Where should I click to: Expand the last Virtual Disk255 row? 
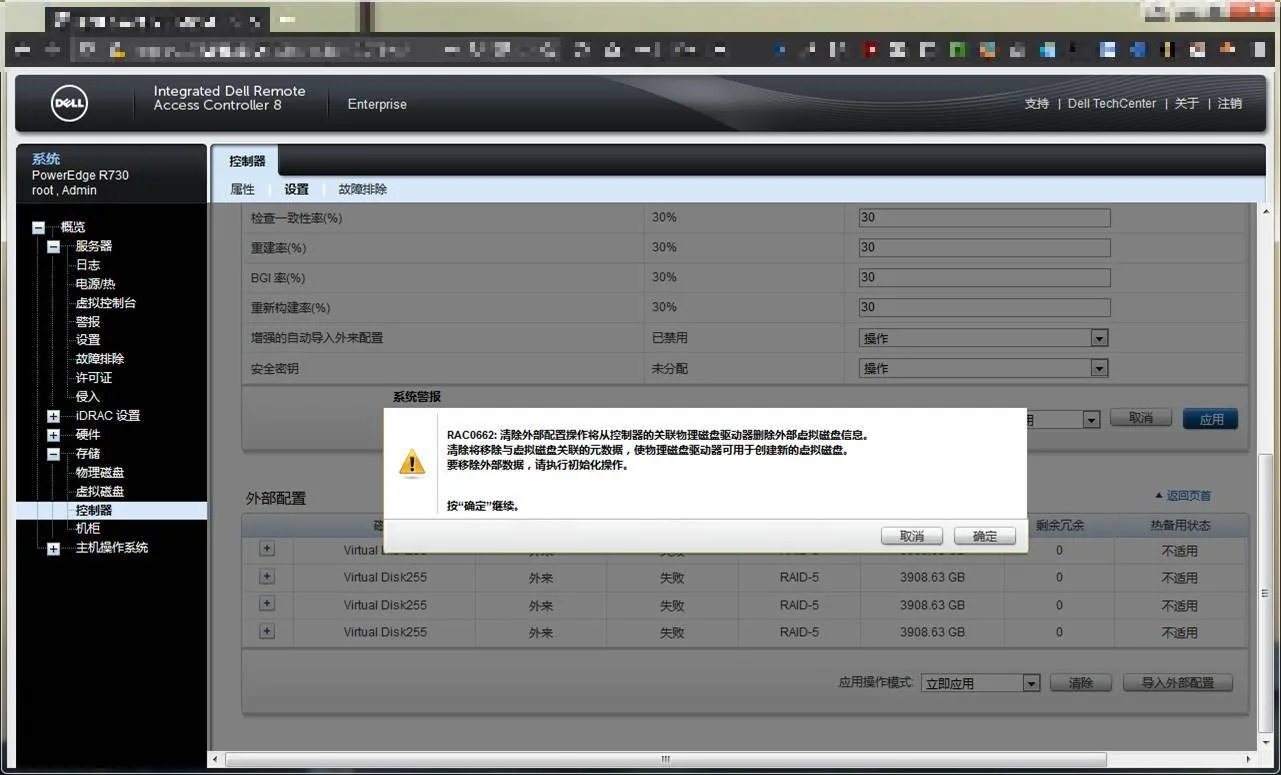267,631
